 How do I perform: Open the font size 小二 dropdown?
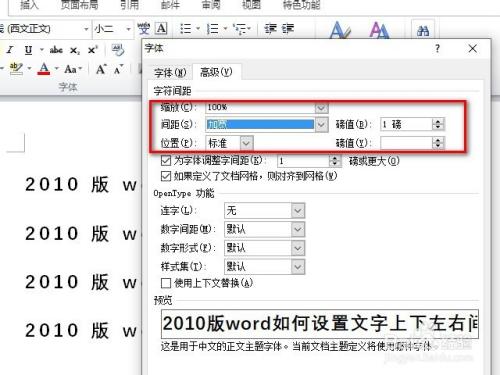pyautogui.click(x=128, y=29)
